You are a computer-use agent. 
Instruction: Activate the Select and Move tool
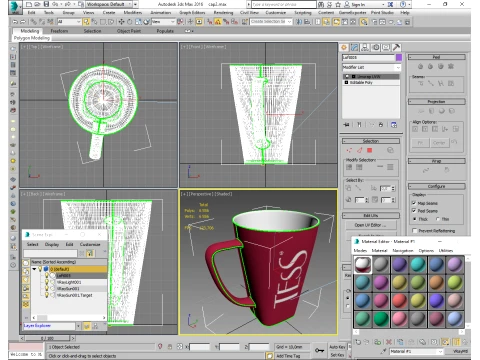point(121,22)
